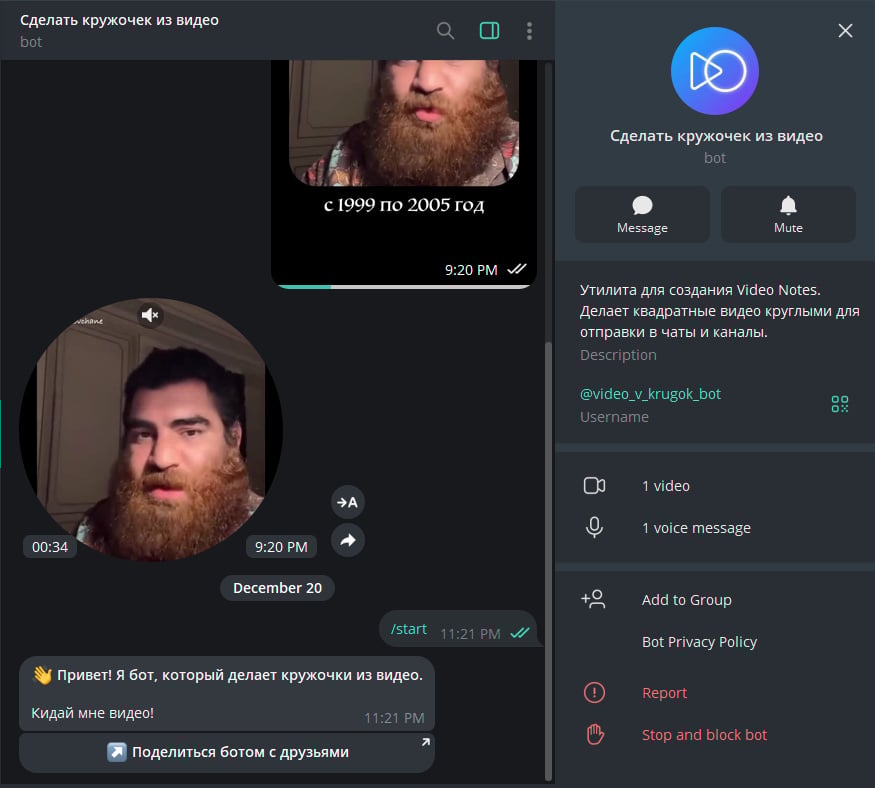
Task: Toggle the right info sidebar panel
Action: (x=489, y=31)
